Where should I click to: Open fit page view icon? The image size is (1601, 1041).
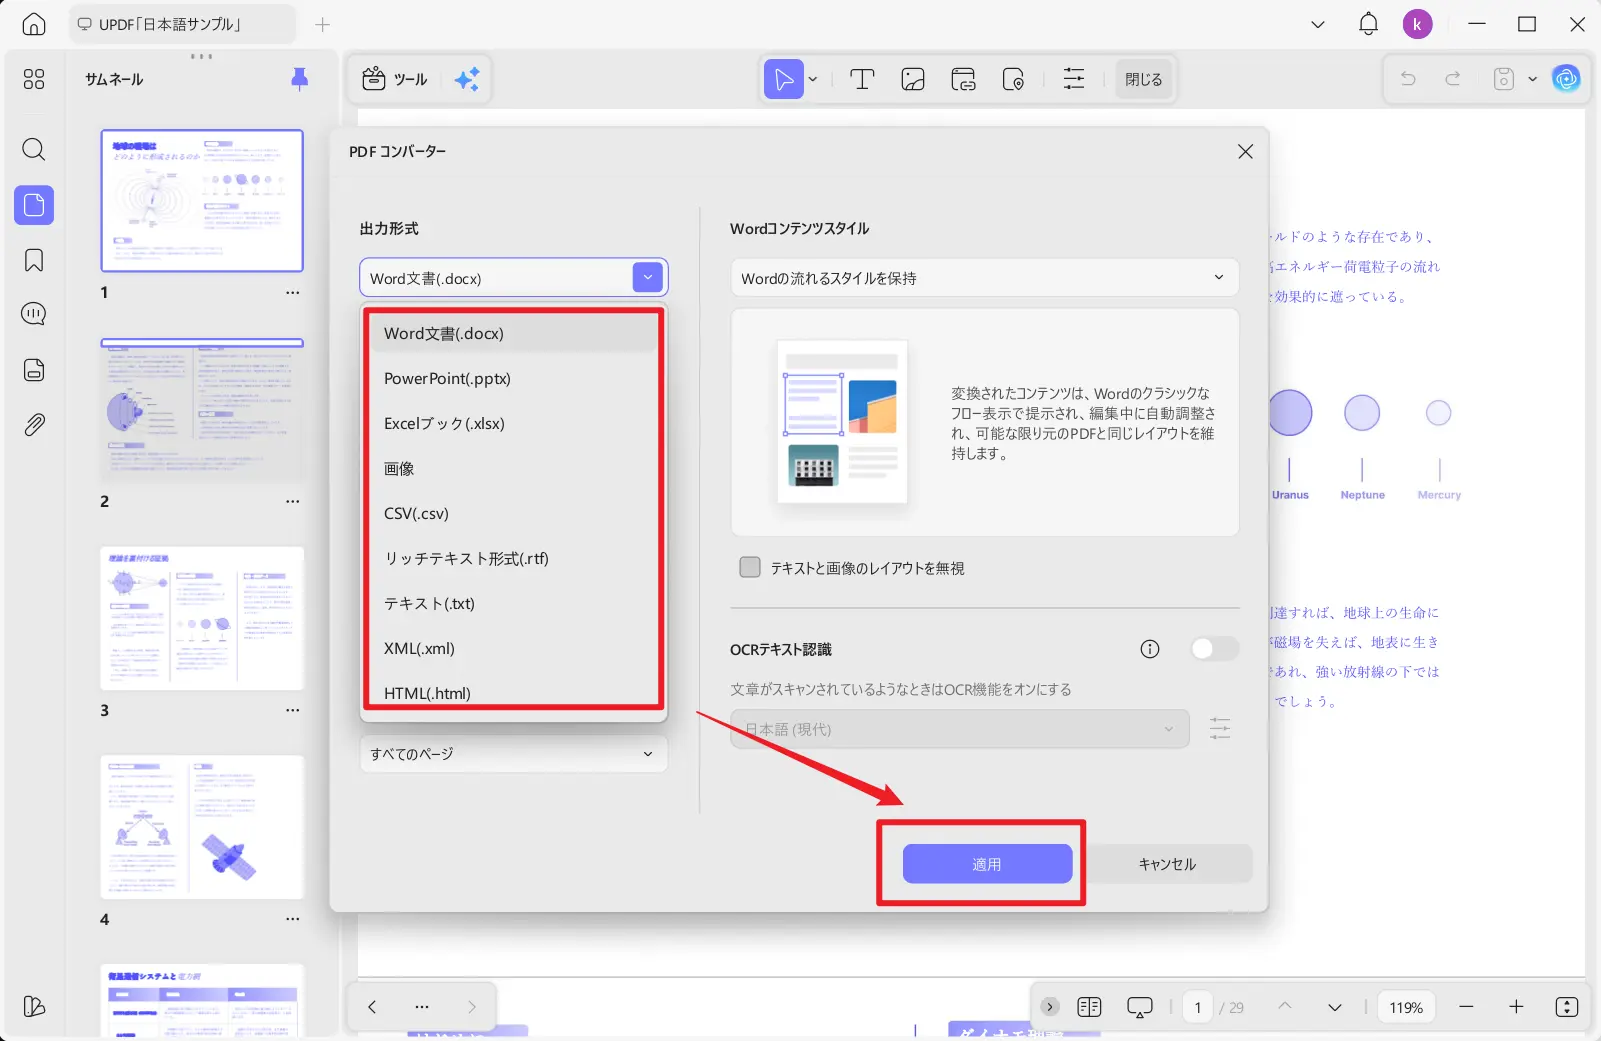[x=1567, y=1007]
